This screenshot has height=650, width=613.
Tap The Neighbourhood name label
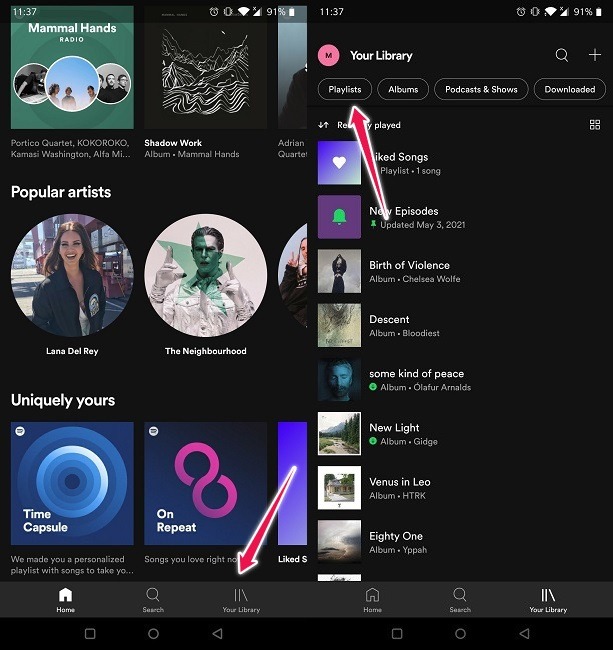206,351
